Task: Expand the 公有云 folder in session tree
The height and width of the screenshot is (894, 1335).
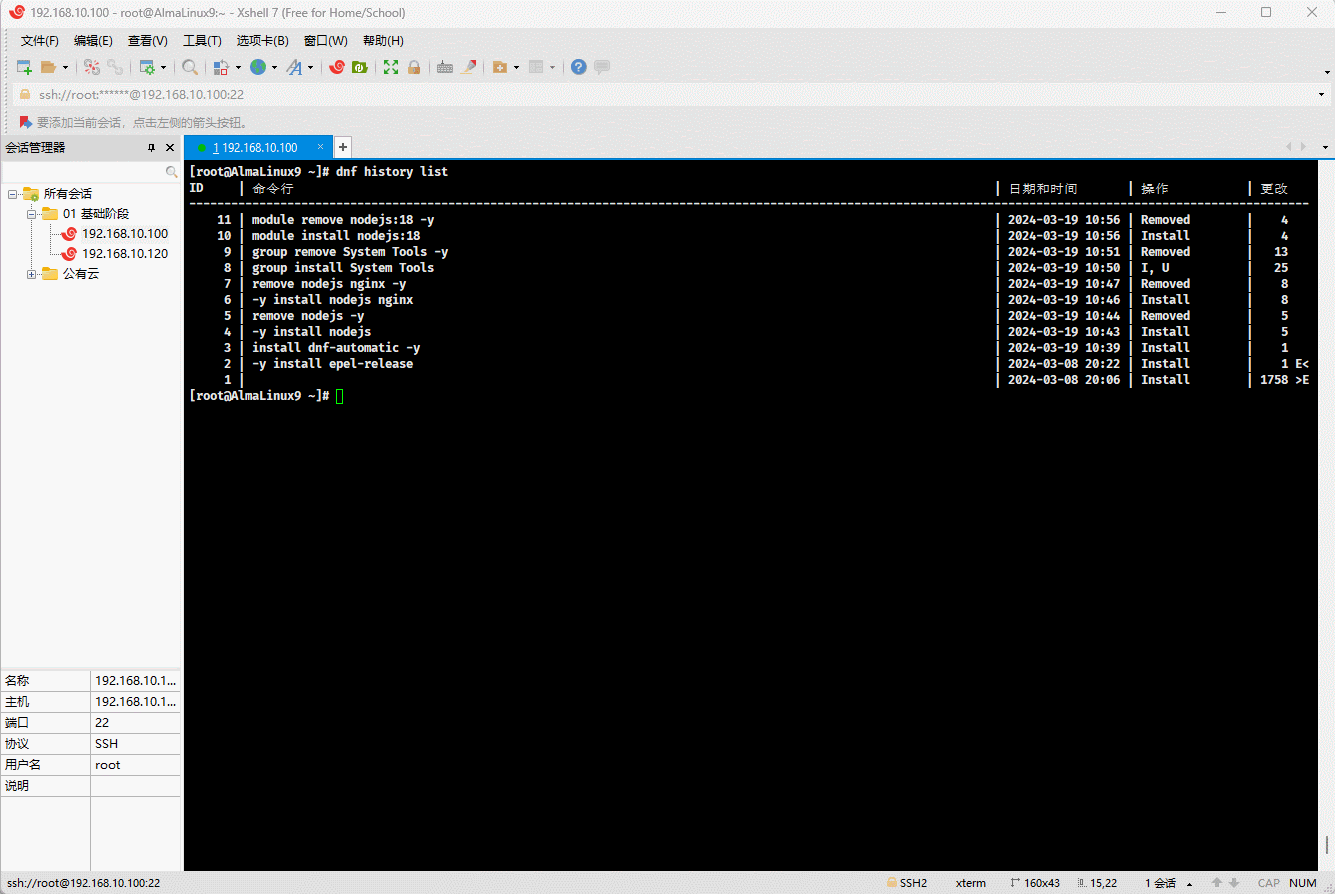Action: 32,274
